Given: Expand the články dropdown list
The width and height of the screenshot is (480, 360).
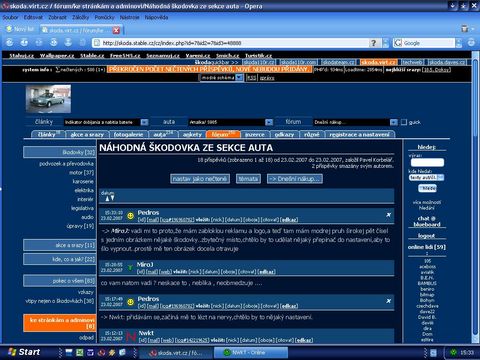Looking at the screenshot, I should click(144, 122).
